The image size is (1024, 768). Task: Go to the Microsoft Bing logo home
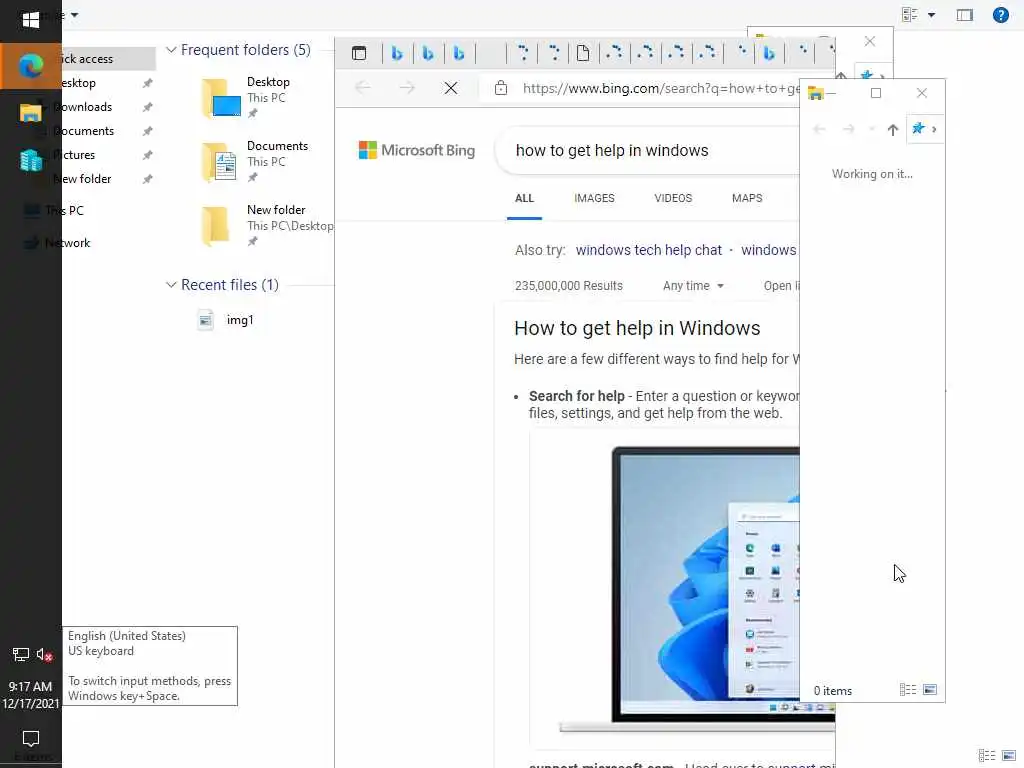point(417,150)
